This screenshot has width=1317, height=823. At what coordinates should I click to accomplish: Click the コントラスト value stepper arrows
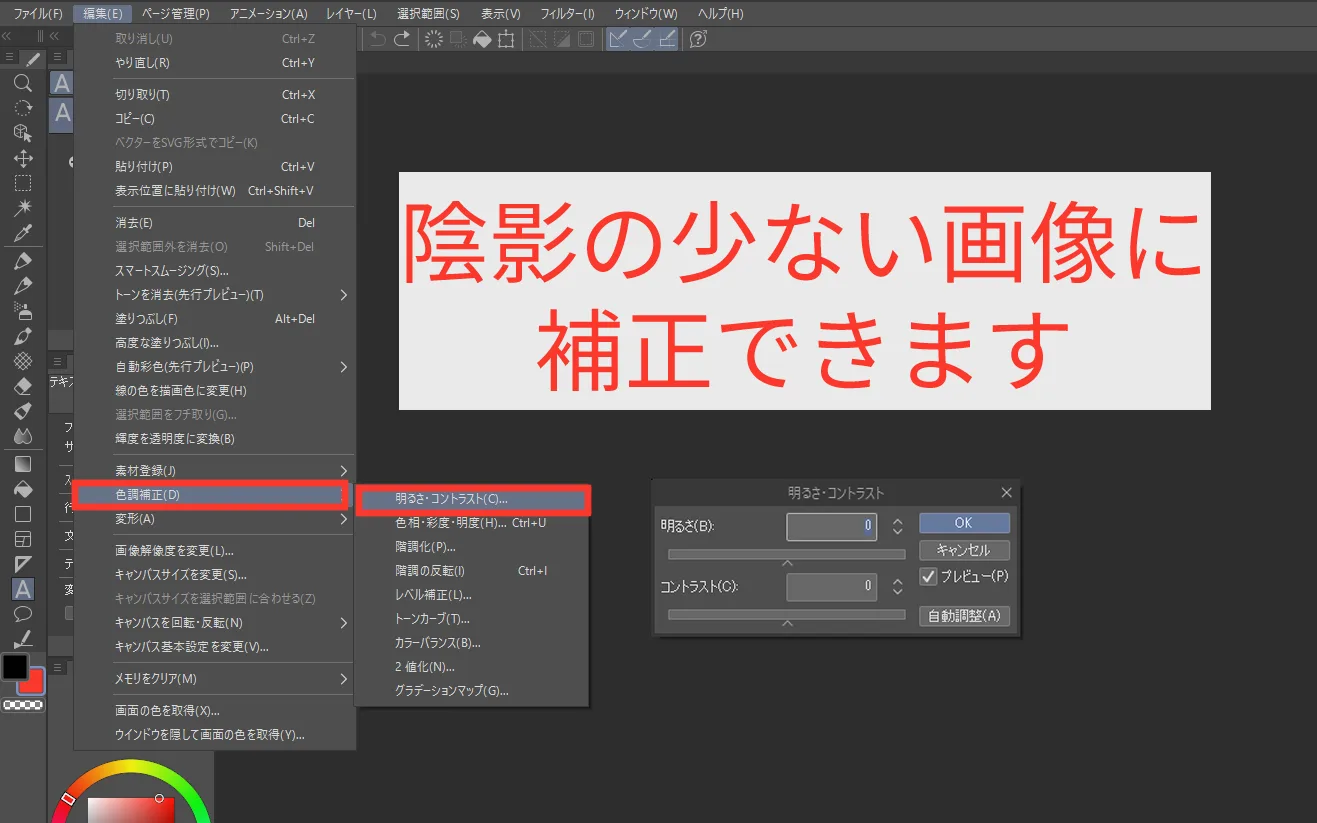tap(897, 587)
